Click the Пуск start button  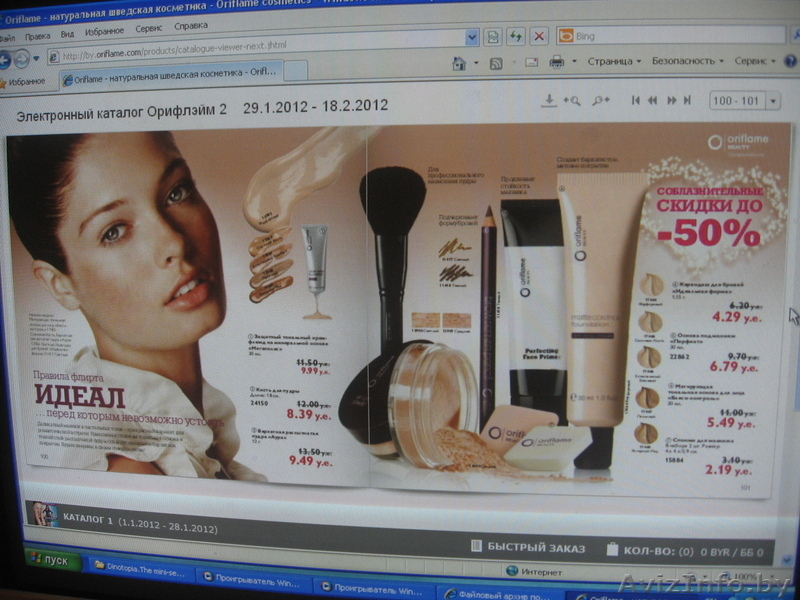(50, 561)
